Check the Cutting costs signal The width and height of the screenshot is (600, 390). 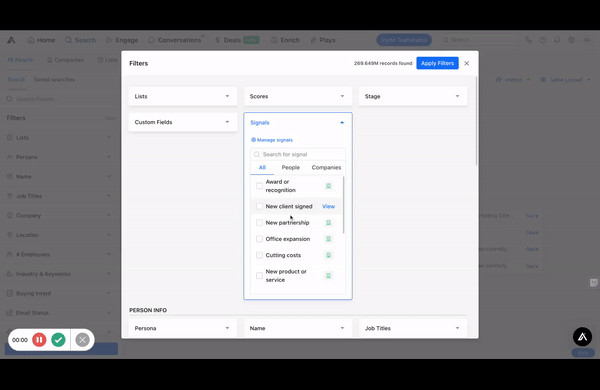[x=259, y=255]
